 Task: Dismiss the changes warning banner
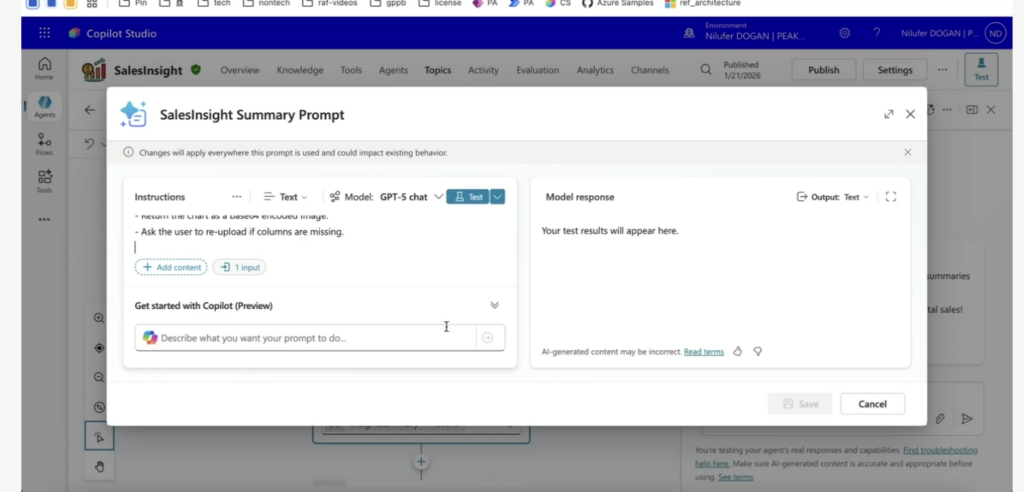pyautogui.click(x=908, y=152)
